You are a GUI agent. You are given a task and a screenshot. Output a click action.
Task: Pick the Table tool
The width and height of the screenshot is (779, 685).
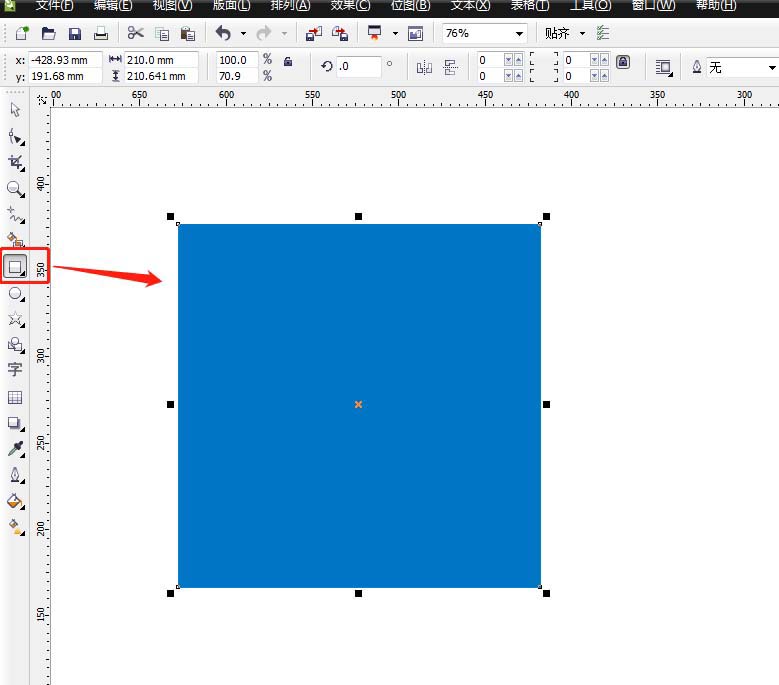[15, 397]
